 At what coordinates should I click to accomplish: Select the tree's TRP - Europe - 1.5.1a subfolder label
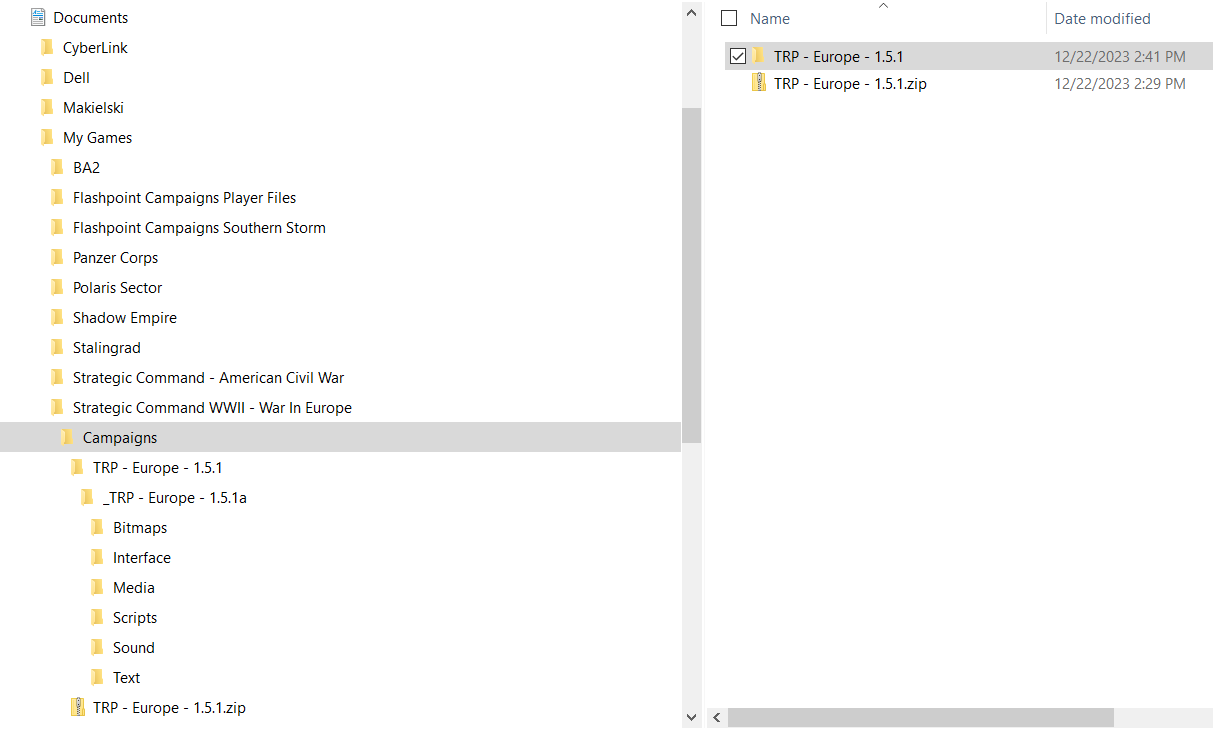tap(174, 497)
